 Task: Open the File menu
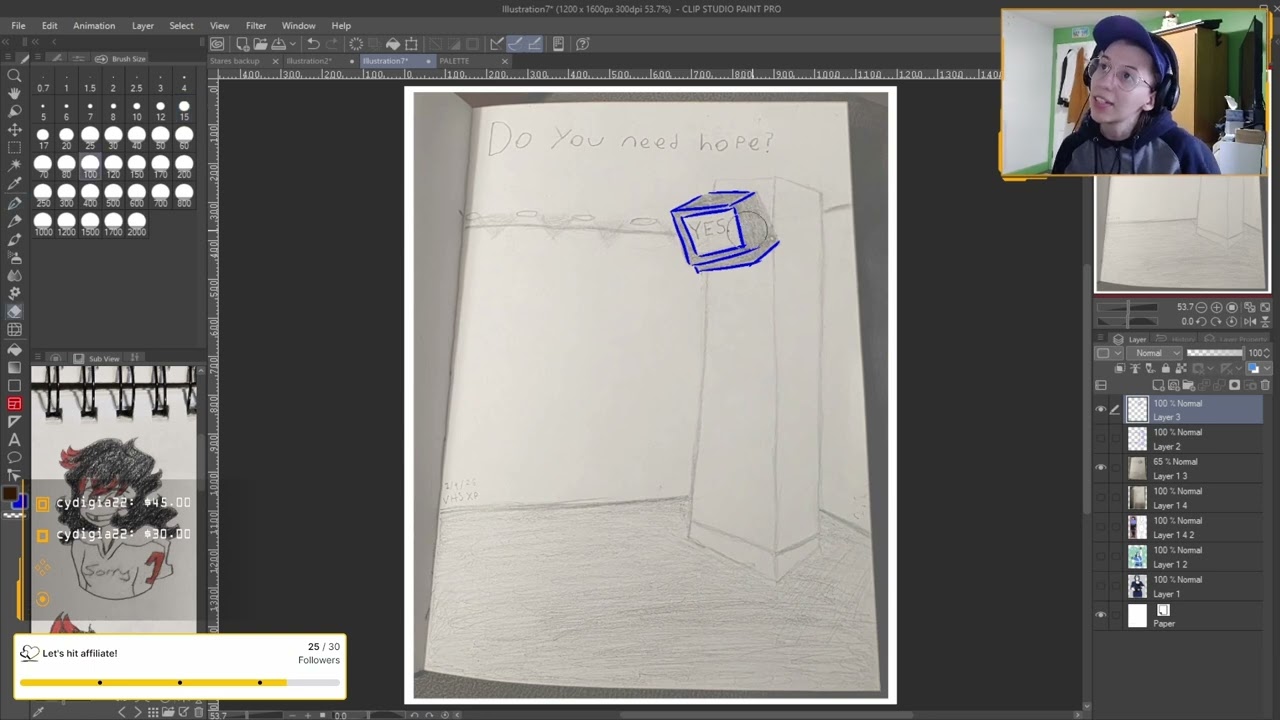pos(18,25)
